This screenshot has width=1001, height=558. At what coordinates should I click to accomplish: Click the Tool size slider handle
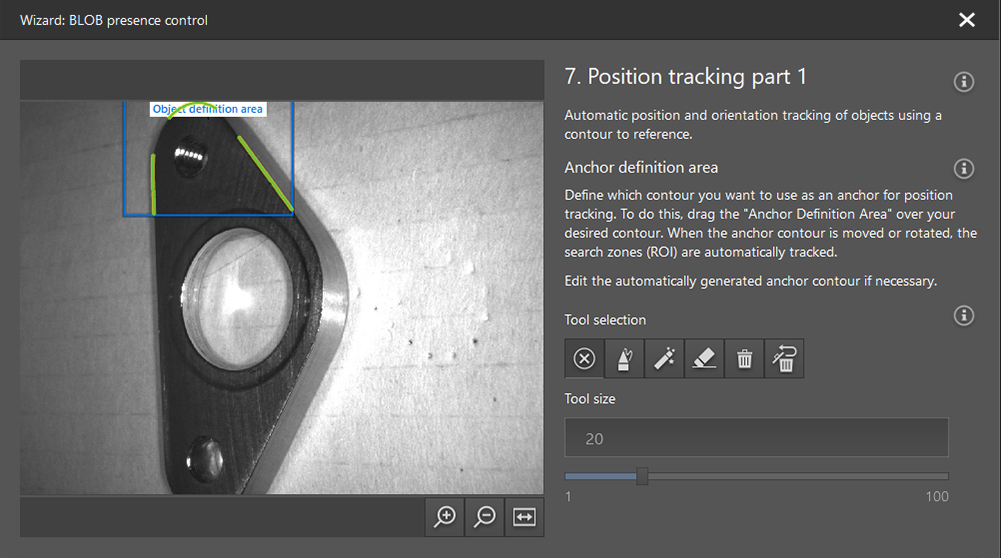pos(642,476)
